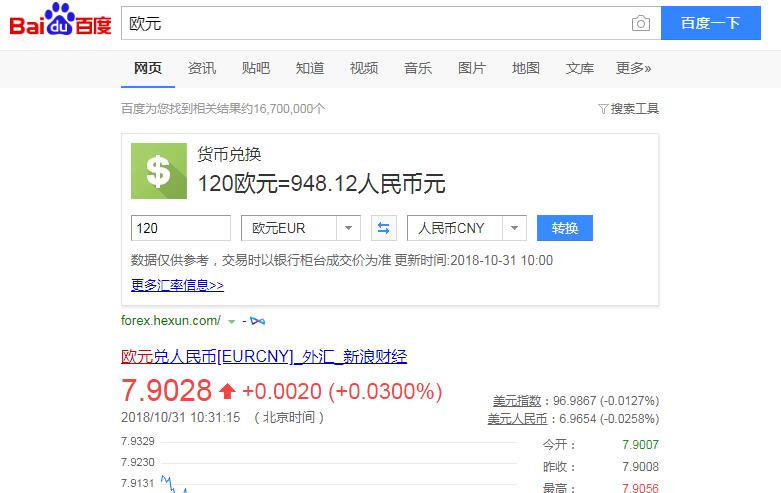The width and height of the screenshot is (781, 493).
Task: Open the forex.hexun.com green dropdown arrow
Action: (231, 322)
